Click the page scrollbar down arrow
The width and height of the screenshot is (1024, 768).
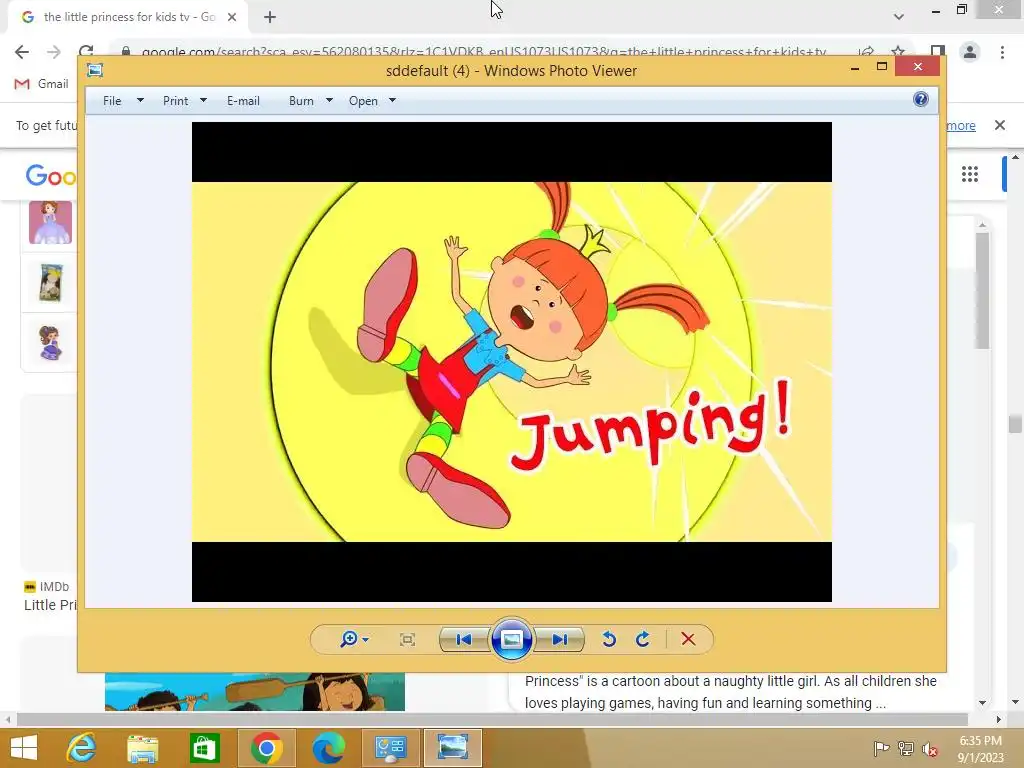(x=1015, y=703)
